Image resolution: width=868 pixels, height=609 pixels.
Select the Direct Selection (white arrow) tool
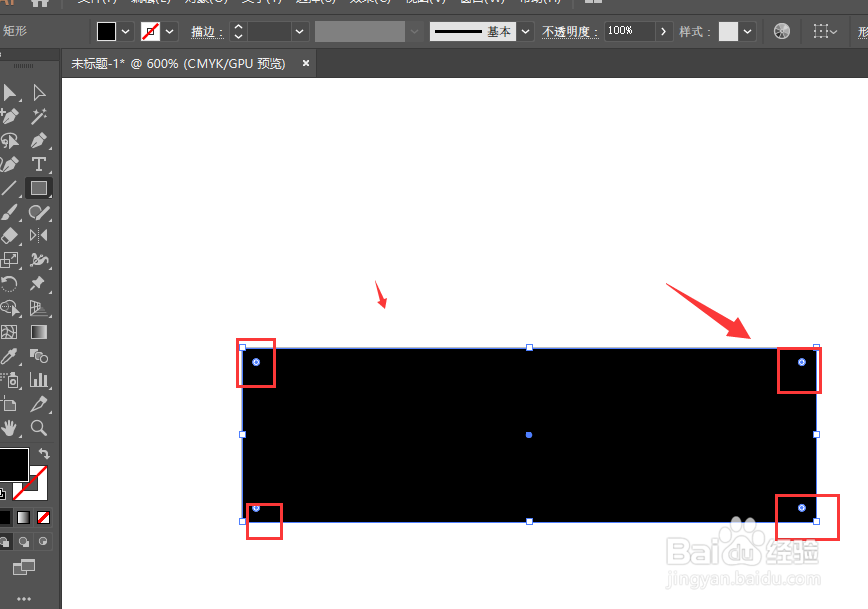point(39,92)
